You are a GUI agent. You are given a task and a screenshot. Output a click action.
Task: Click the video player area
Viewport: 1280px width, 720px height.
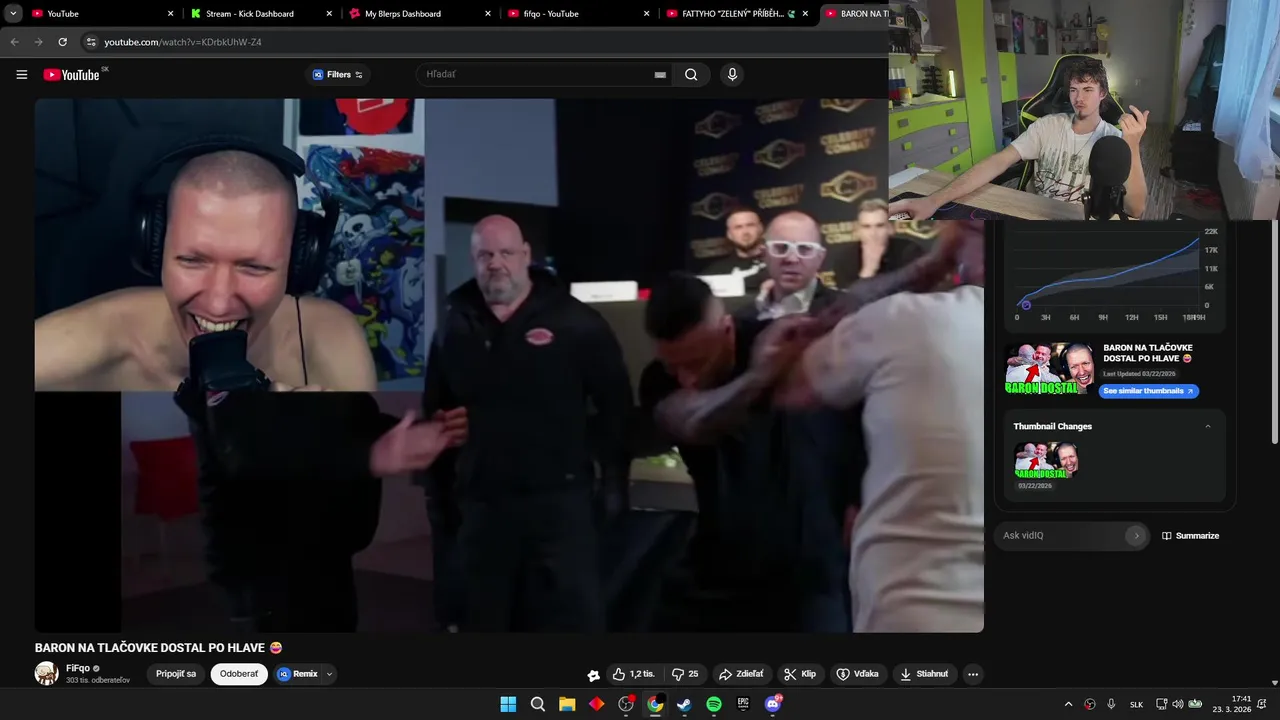pyautogui.click(x=509, y=365)
